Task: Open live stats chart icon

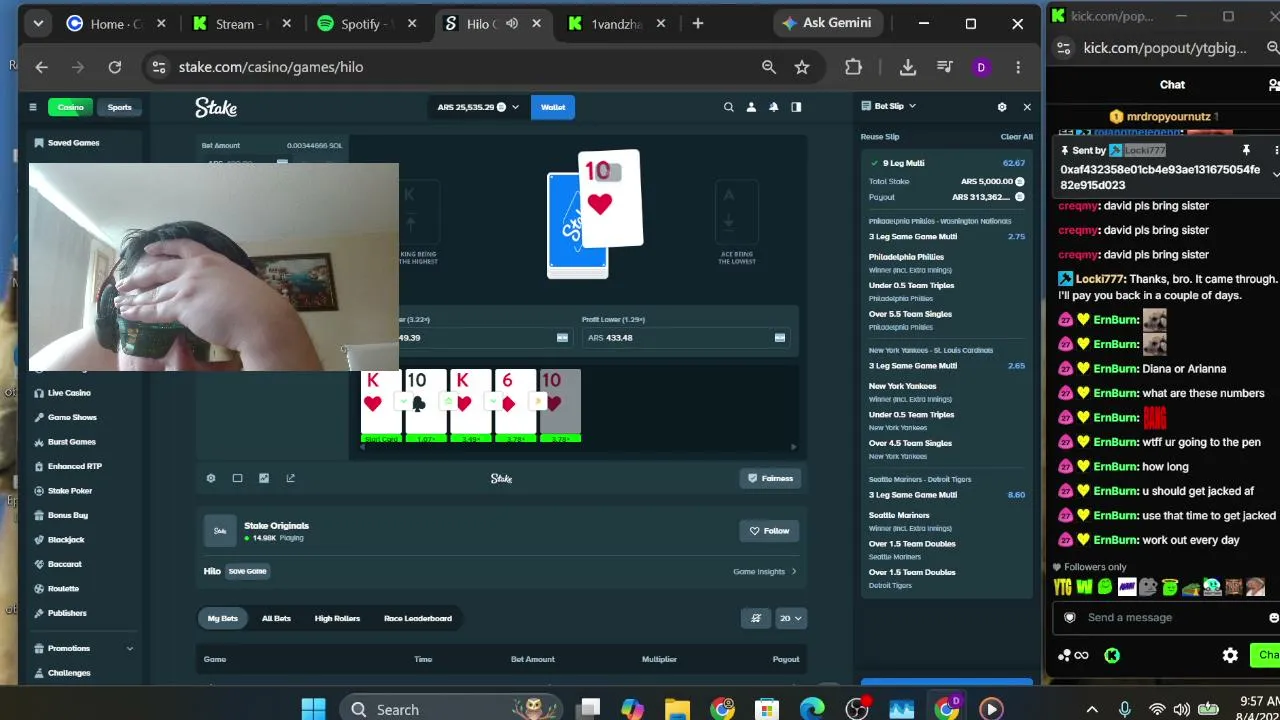Action: point(264,478)
